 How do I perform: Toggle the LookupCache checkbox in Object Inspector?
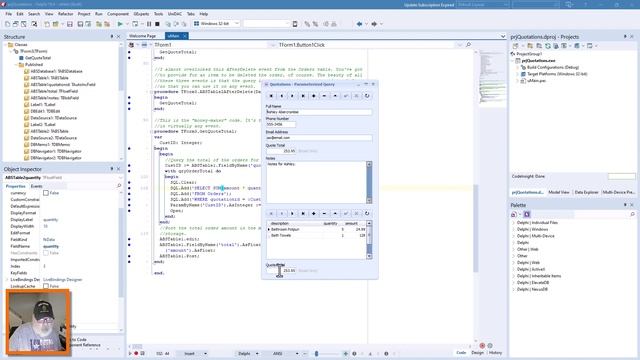[x=46, y=286]
